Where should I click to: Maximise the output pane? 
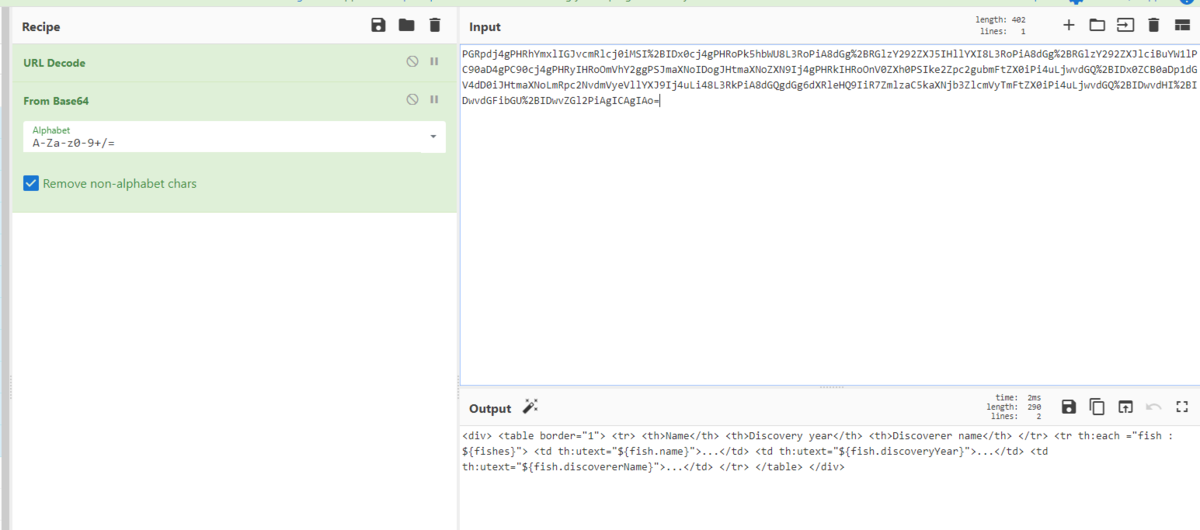click(1181, 407)
